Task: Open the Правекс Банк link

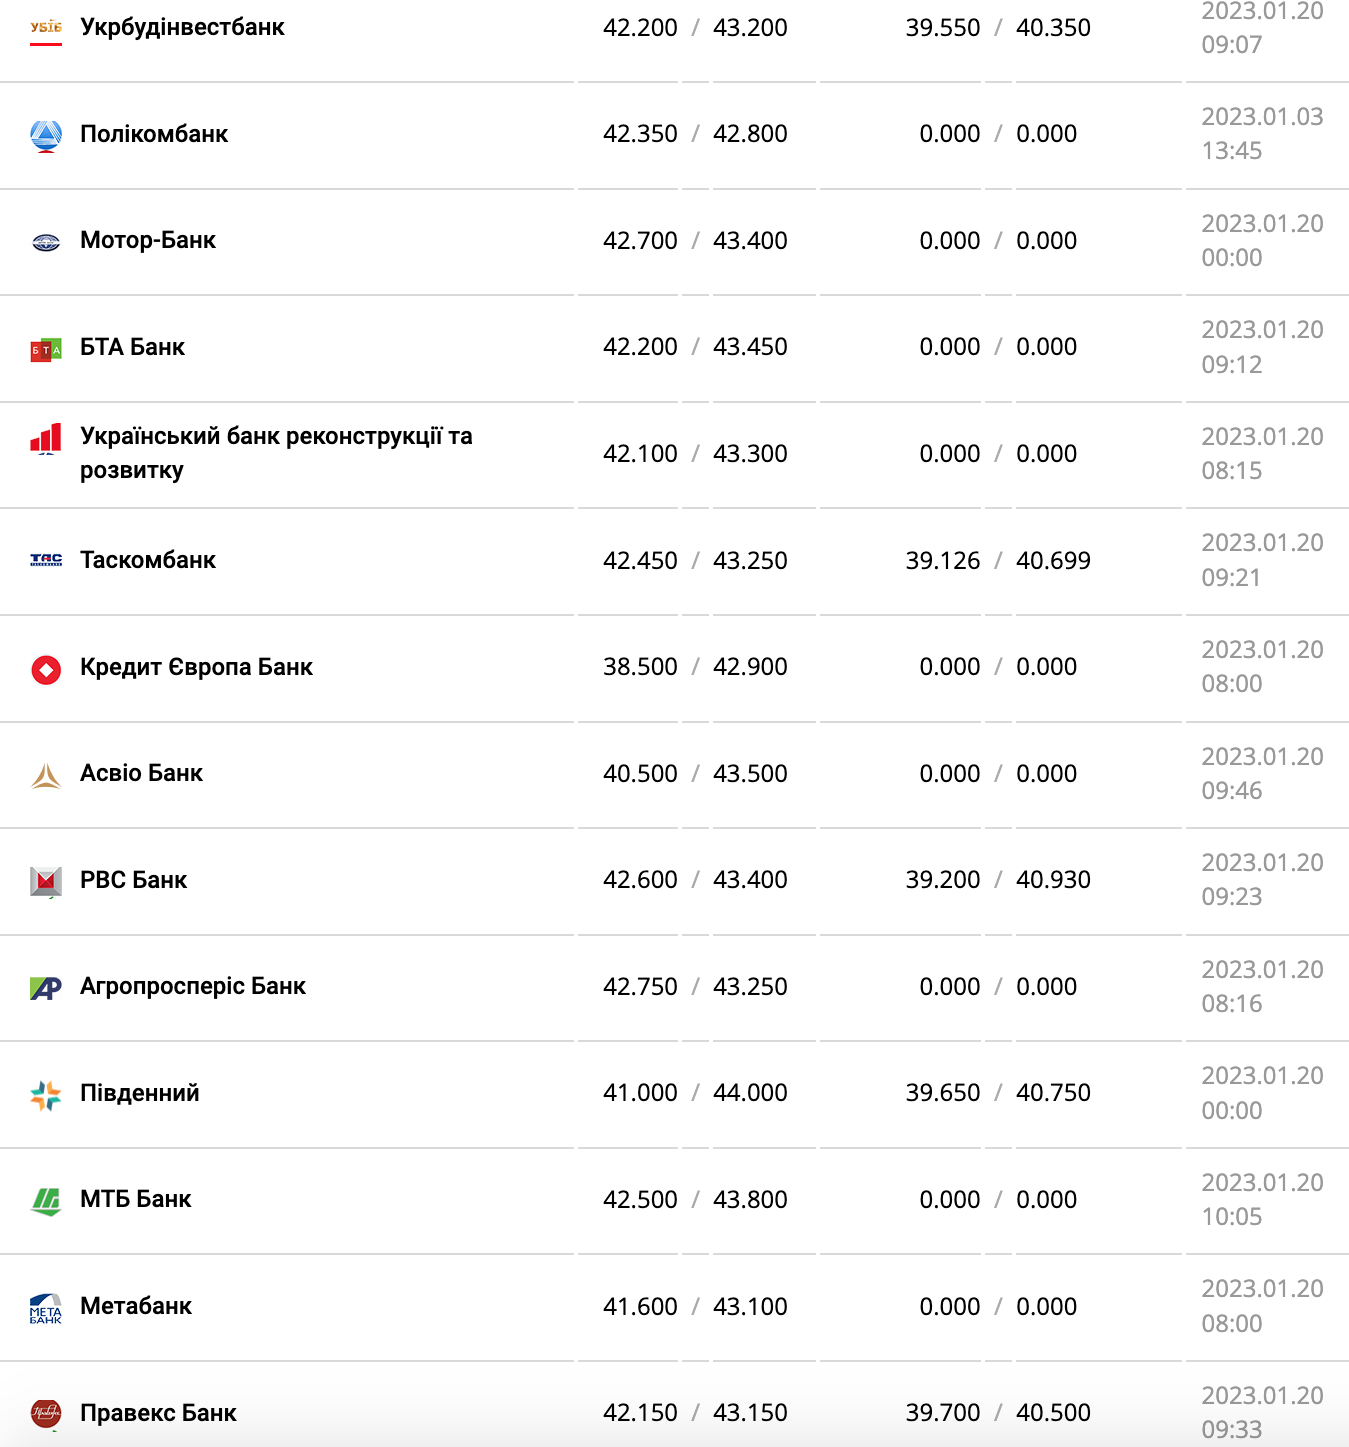Action: click(x=158, y=1413)
